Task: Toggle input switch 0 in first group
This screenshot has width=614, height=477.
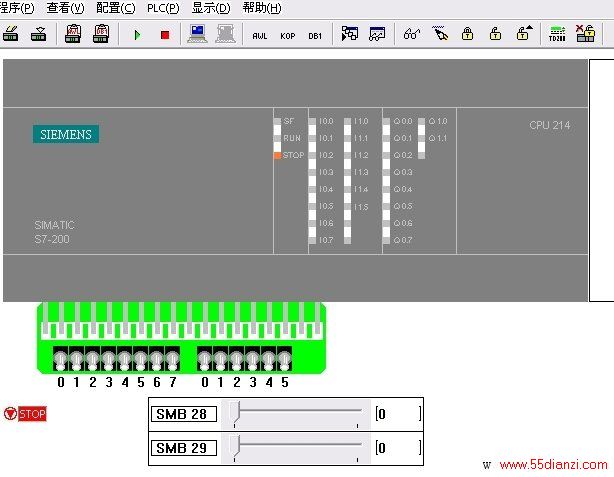Action: click(x=60, y=359)
